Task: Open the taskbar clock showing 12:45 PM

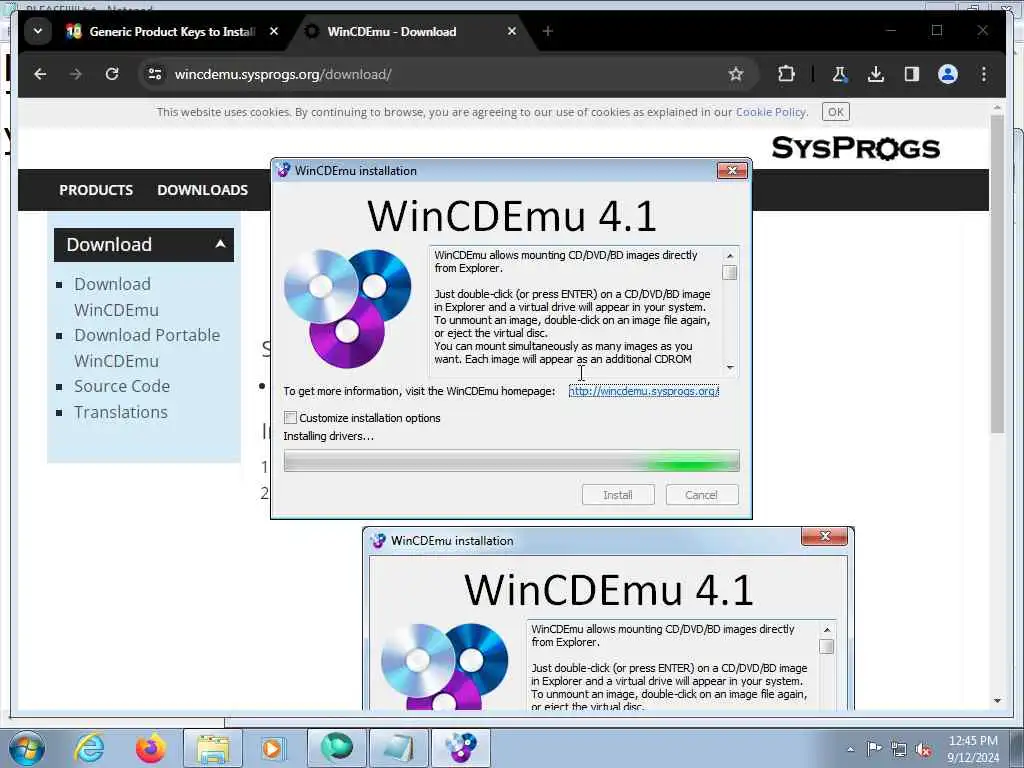Action: 973,748
